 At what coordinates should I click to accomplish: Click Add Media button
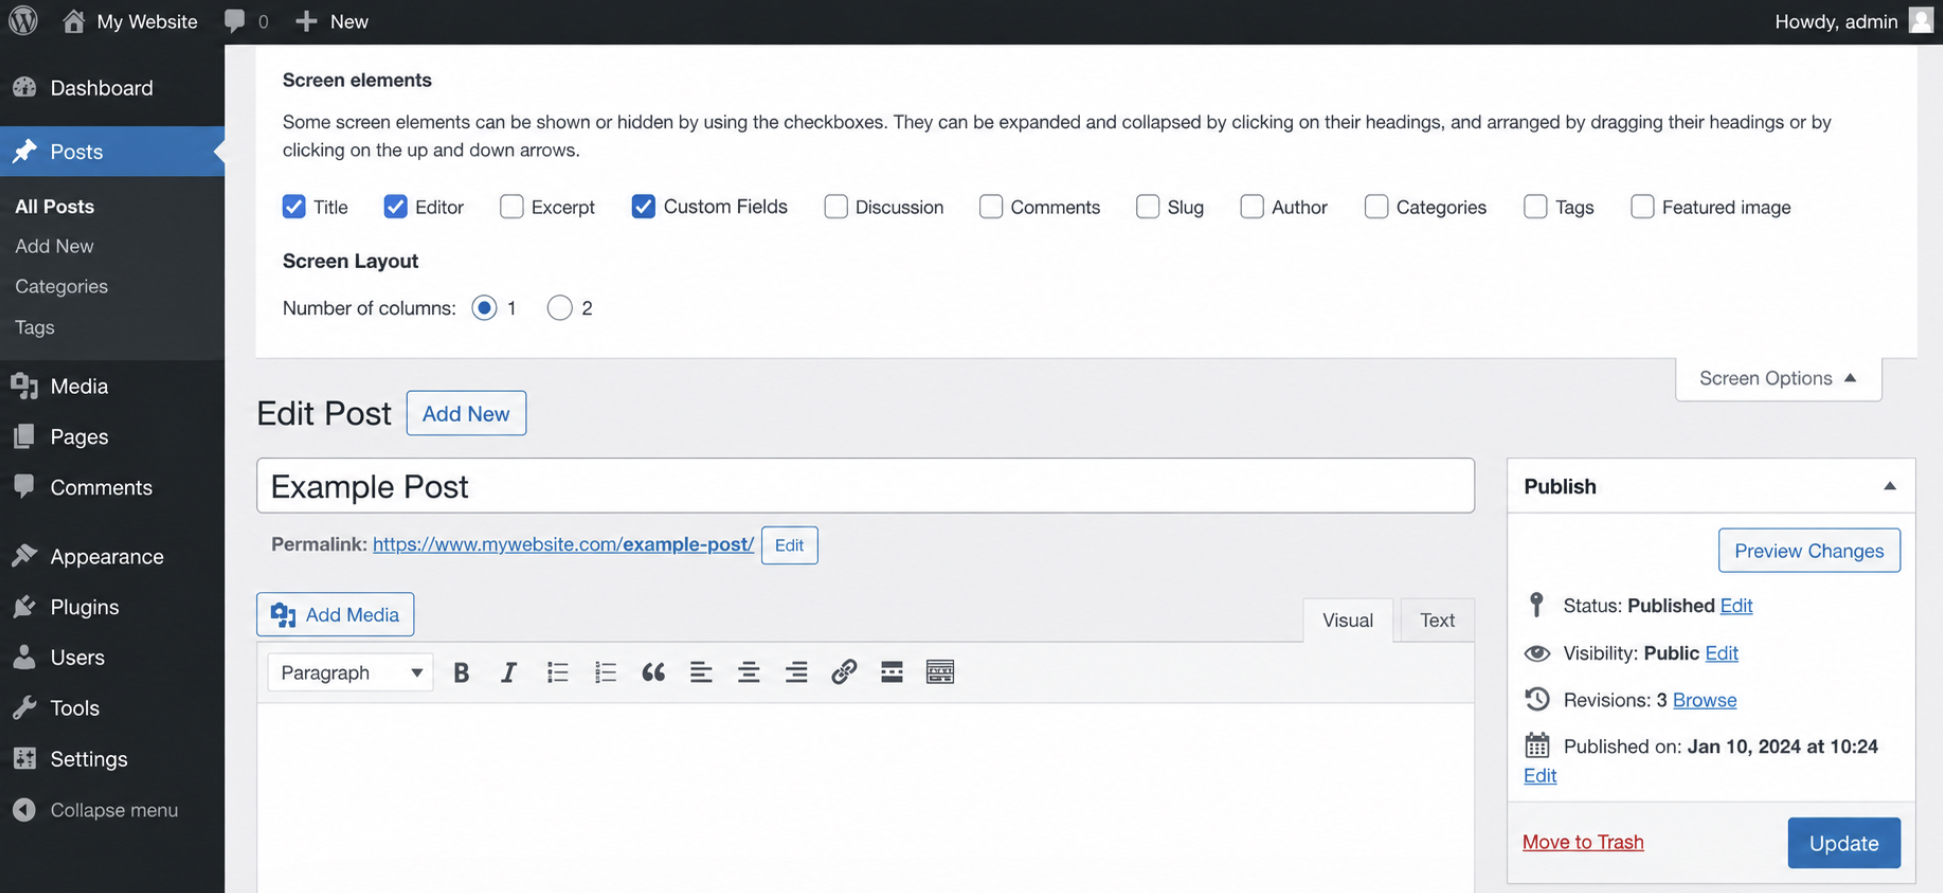click(x=335, y=615)
